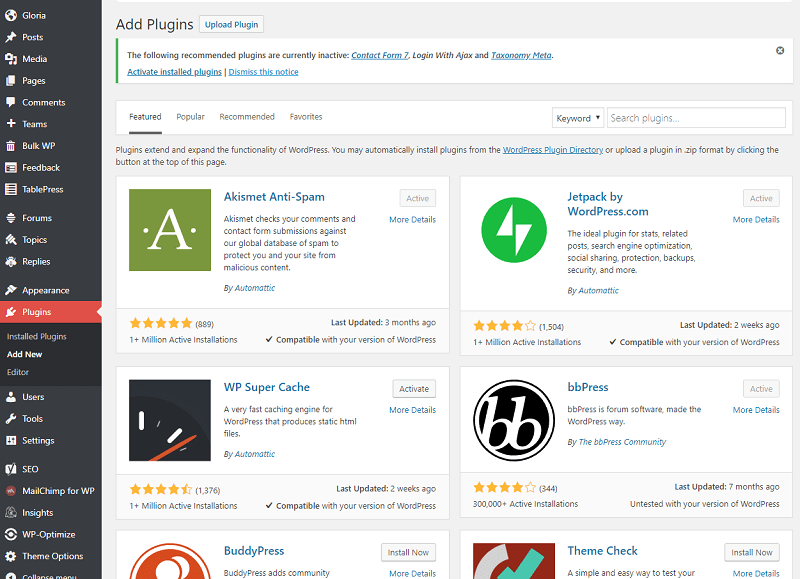
Task: Open the MailChimp for WP icon
Action: point(11,491)
